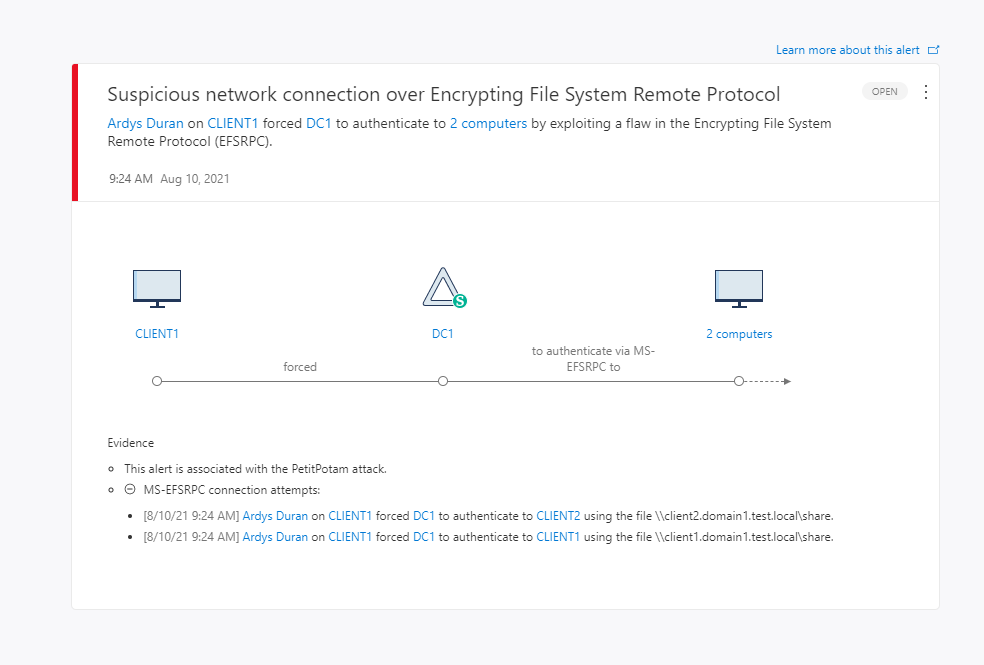984x665 pixels.
Task: Collapse the MS-EFSRPC connection attempts list
Action: pyautogui.click(x=130, y=489)
